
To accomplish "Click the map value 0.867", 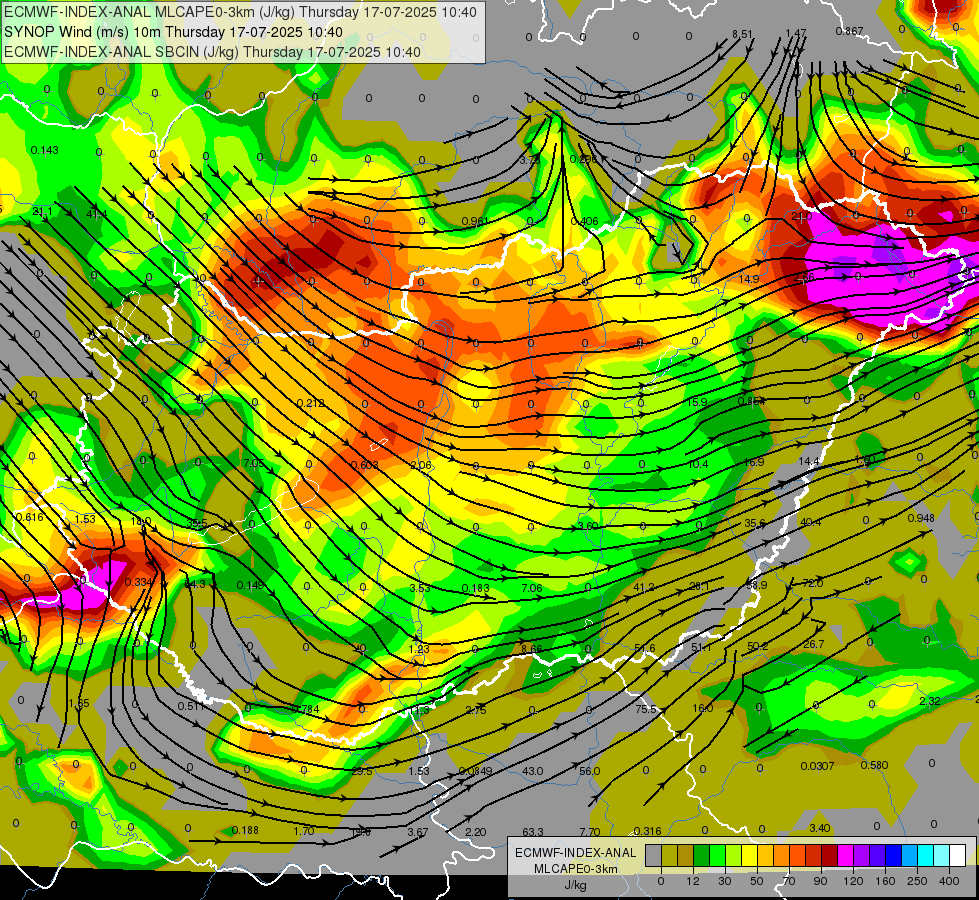I will coord(849,31).
